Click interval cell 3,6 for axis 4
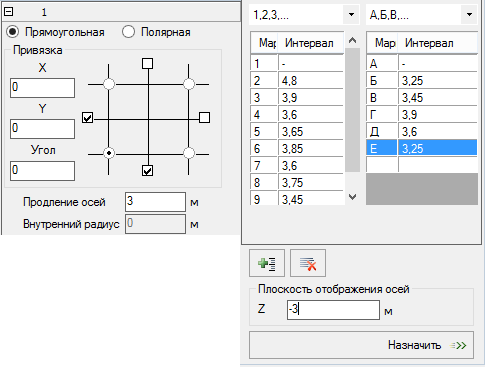This screenshot has height=367, width=485. [311, 114]
